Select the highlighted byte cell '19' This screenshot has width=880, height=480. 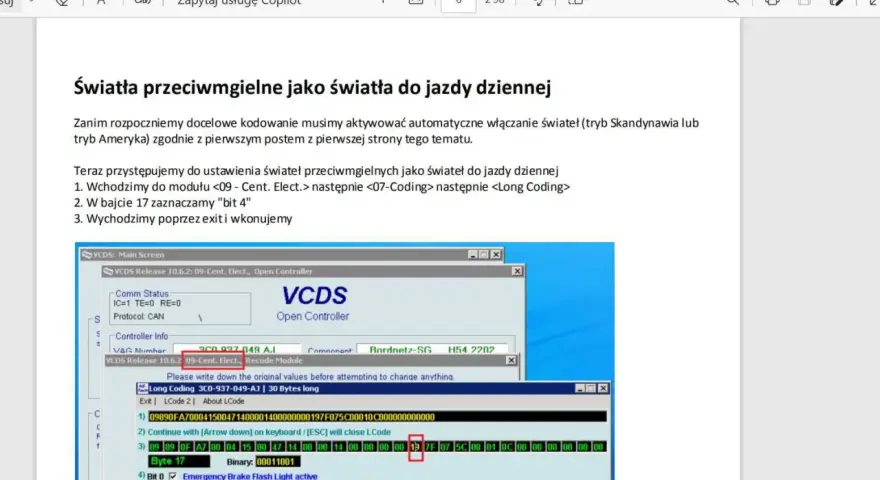click(415, 447)
